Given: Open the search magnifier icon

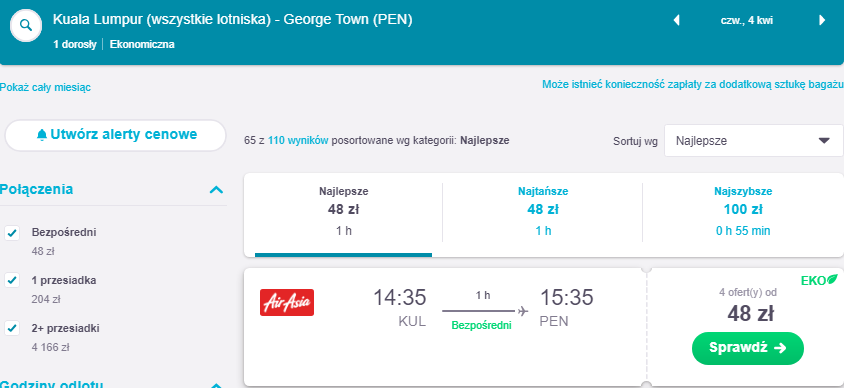Looking at the screenshot, I should pyautogui.click(x=26, y=25).
